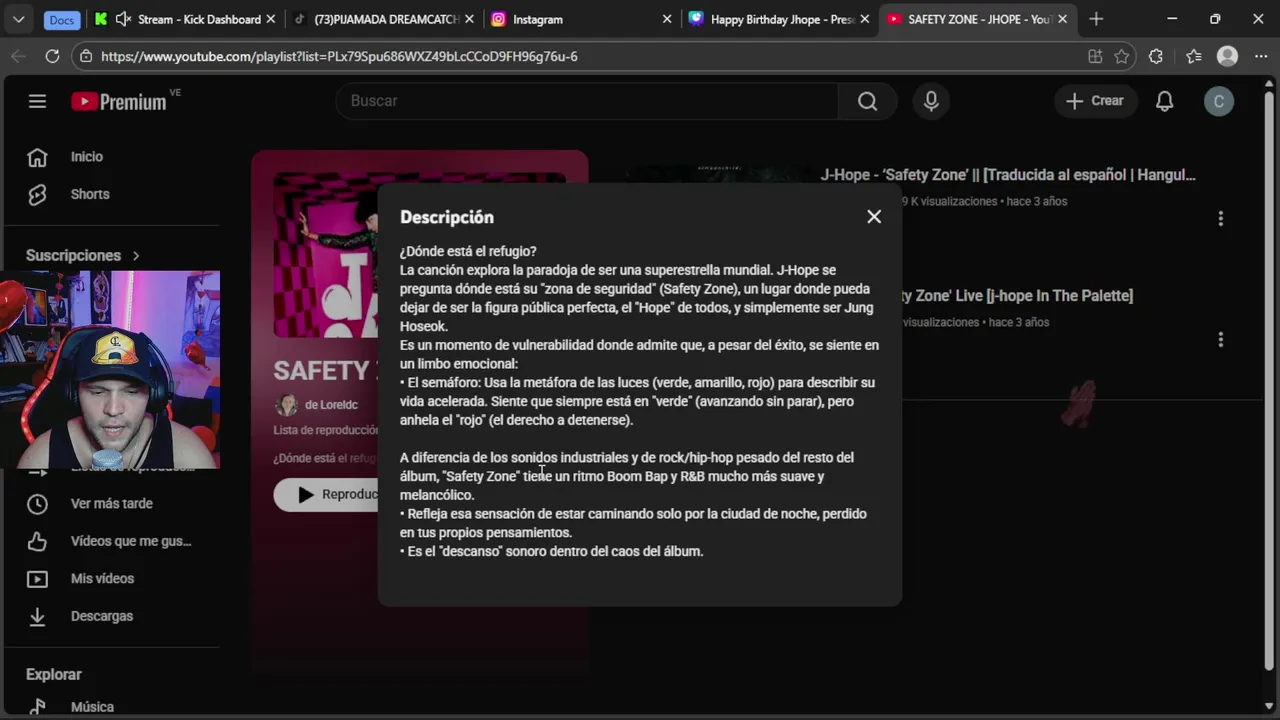Image resolution: width=1280 pixels, height=720 pixels.
Task: Open the YouTube hamburger guide menu
Action: click(37, 101)
